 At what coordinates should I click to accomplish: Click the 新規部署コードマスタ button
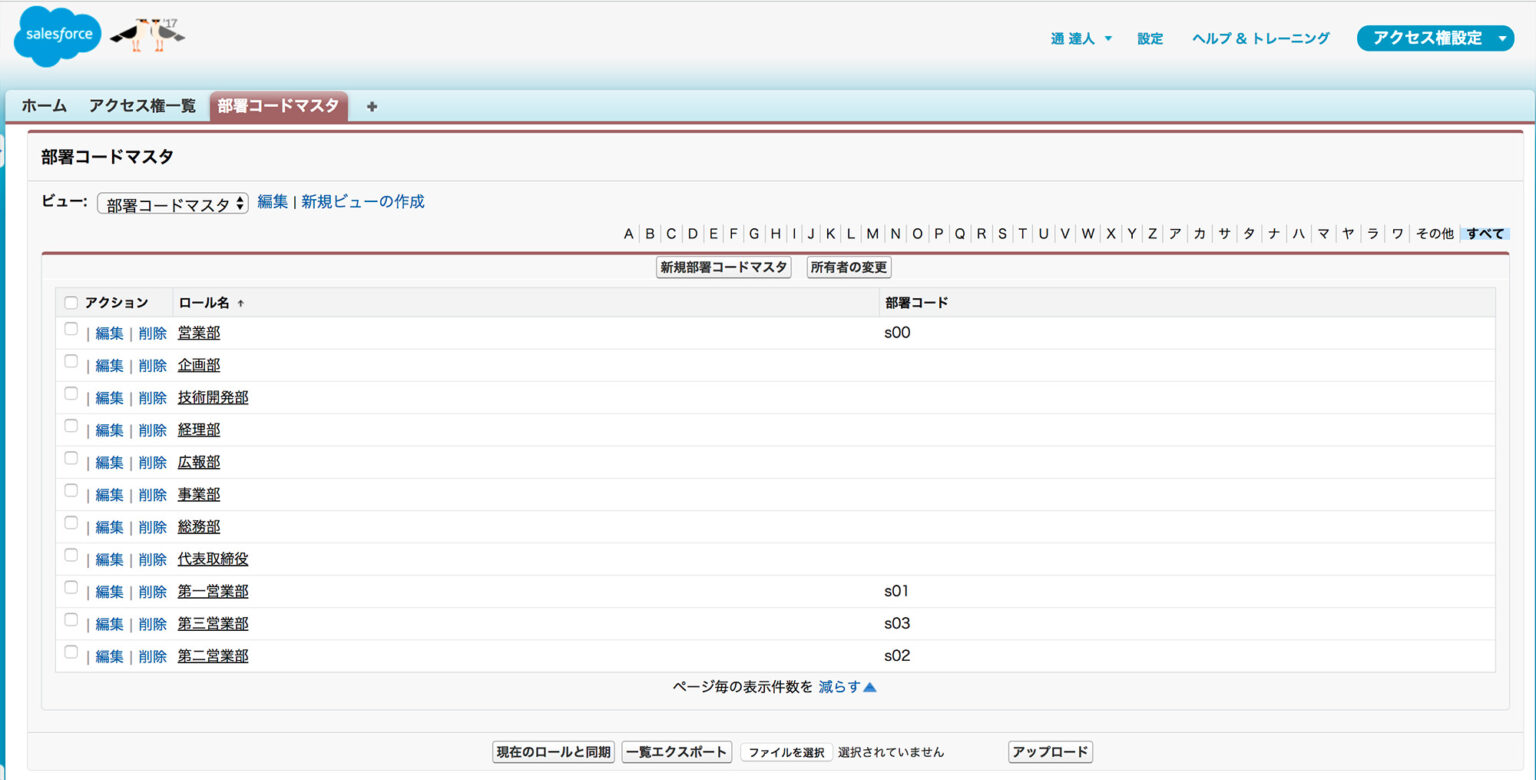[x=723, y=267]
